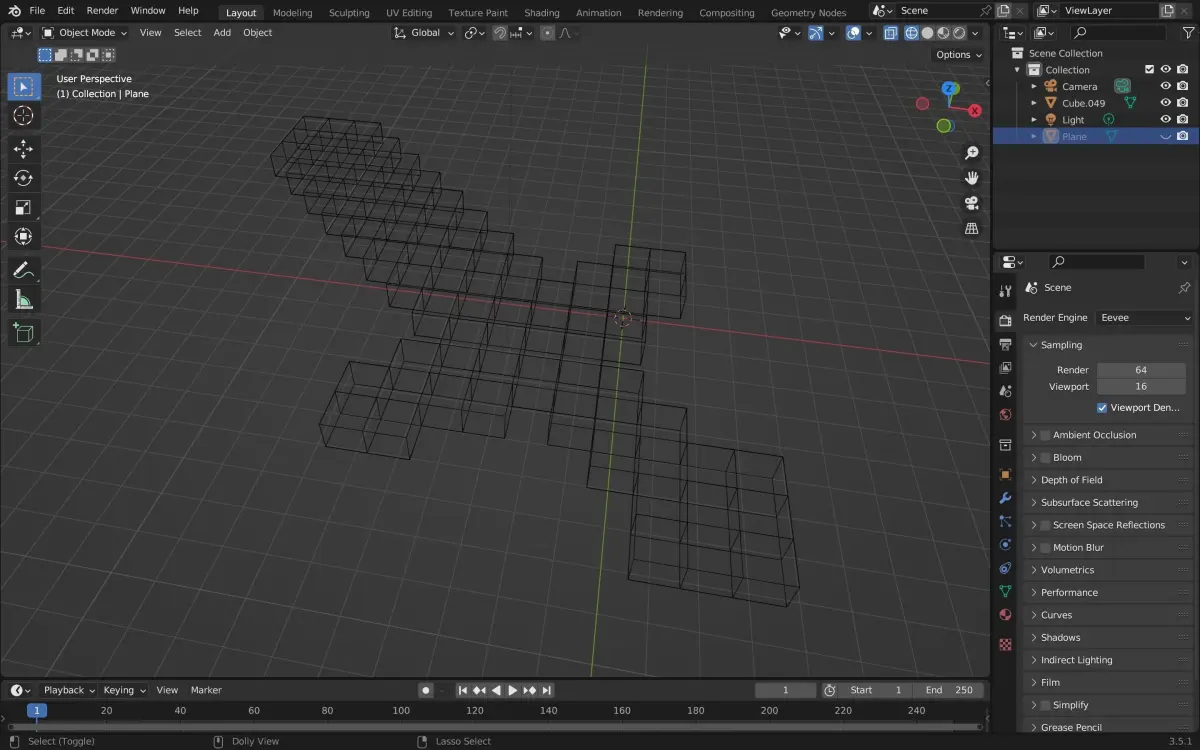Enable Simplify checkbox
The image size is (1200, 750).
pyautogui.click(x=1045, y=705)
